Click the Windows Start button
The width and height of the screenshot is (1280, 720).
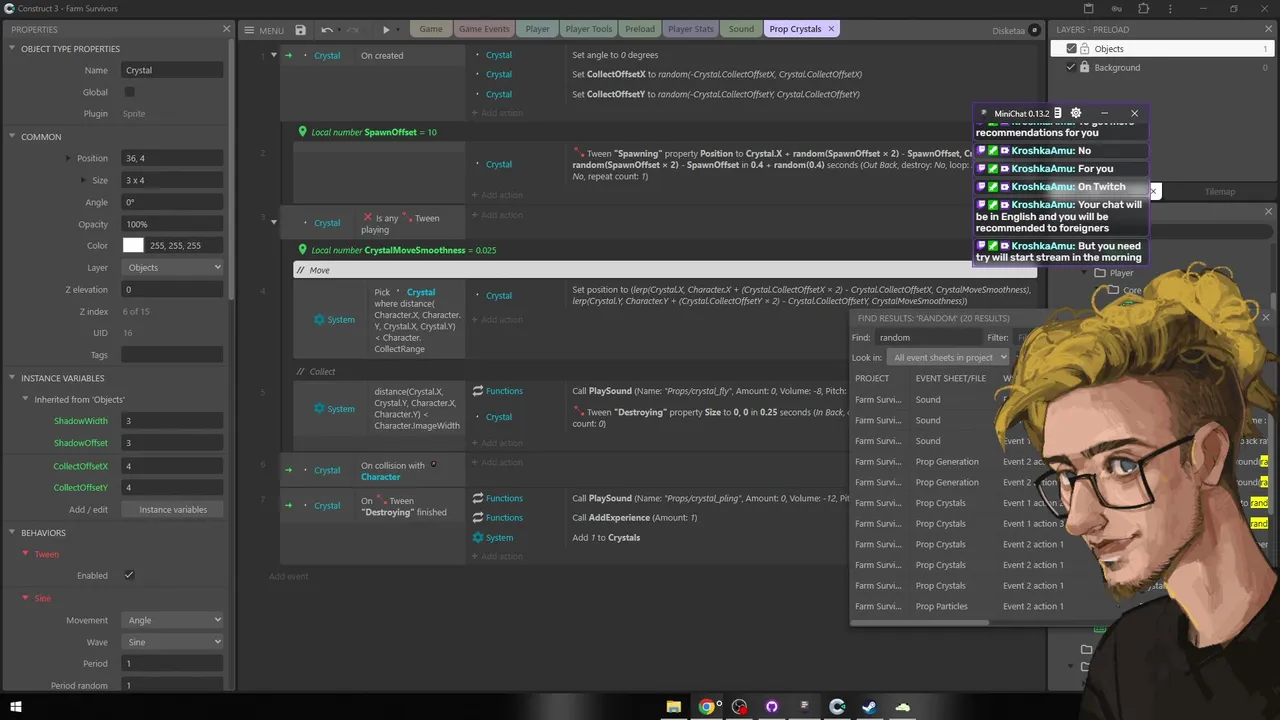click(15, 707)
